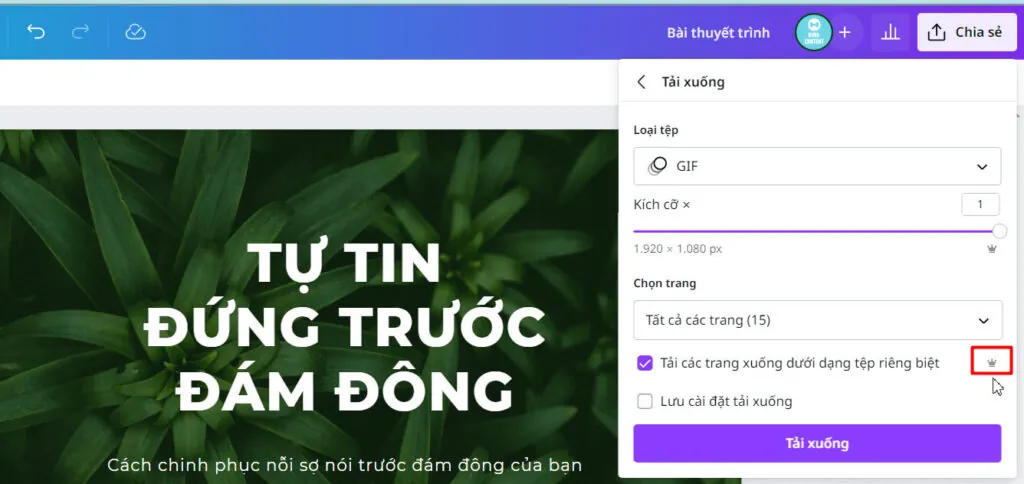The image size is (1024, 484).
Task: Click the Kích cỡ value field
Action: click(980, 204)
